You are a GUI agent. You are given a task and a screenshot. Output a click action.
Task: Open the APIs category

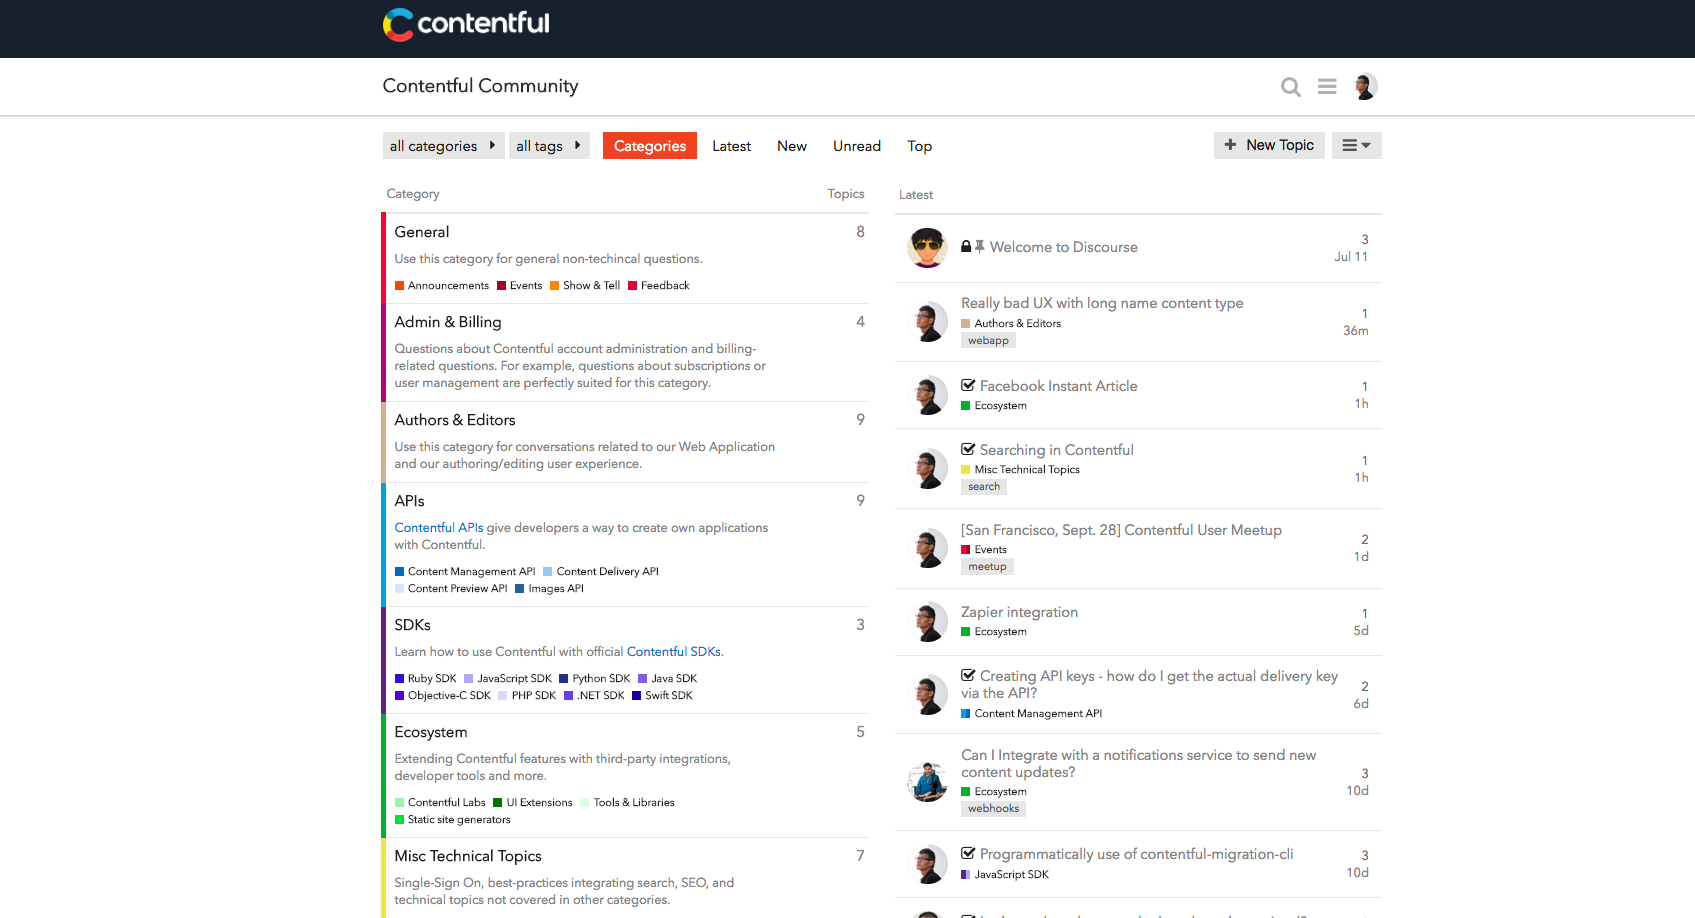click(x=409, y=501)
